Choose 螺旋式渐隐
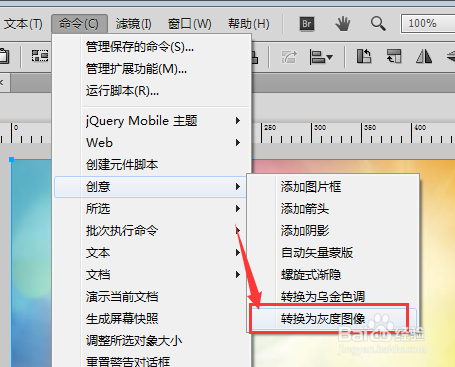This screenshot has height=367, width=455. [333, 275]
